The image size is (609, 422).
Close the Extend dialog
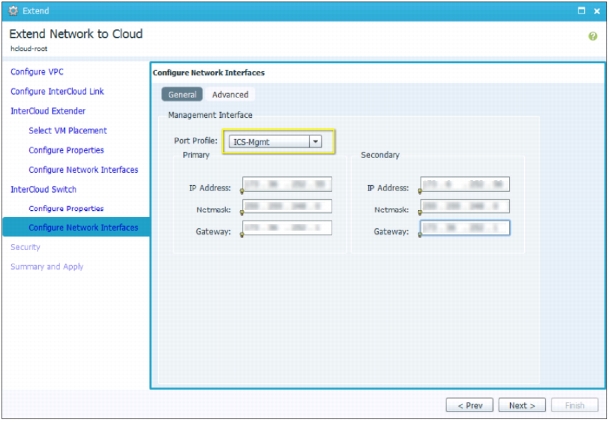coord(597,11)
